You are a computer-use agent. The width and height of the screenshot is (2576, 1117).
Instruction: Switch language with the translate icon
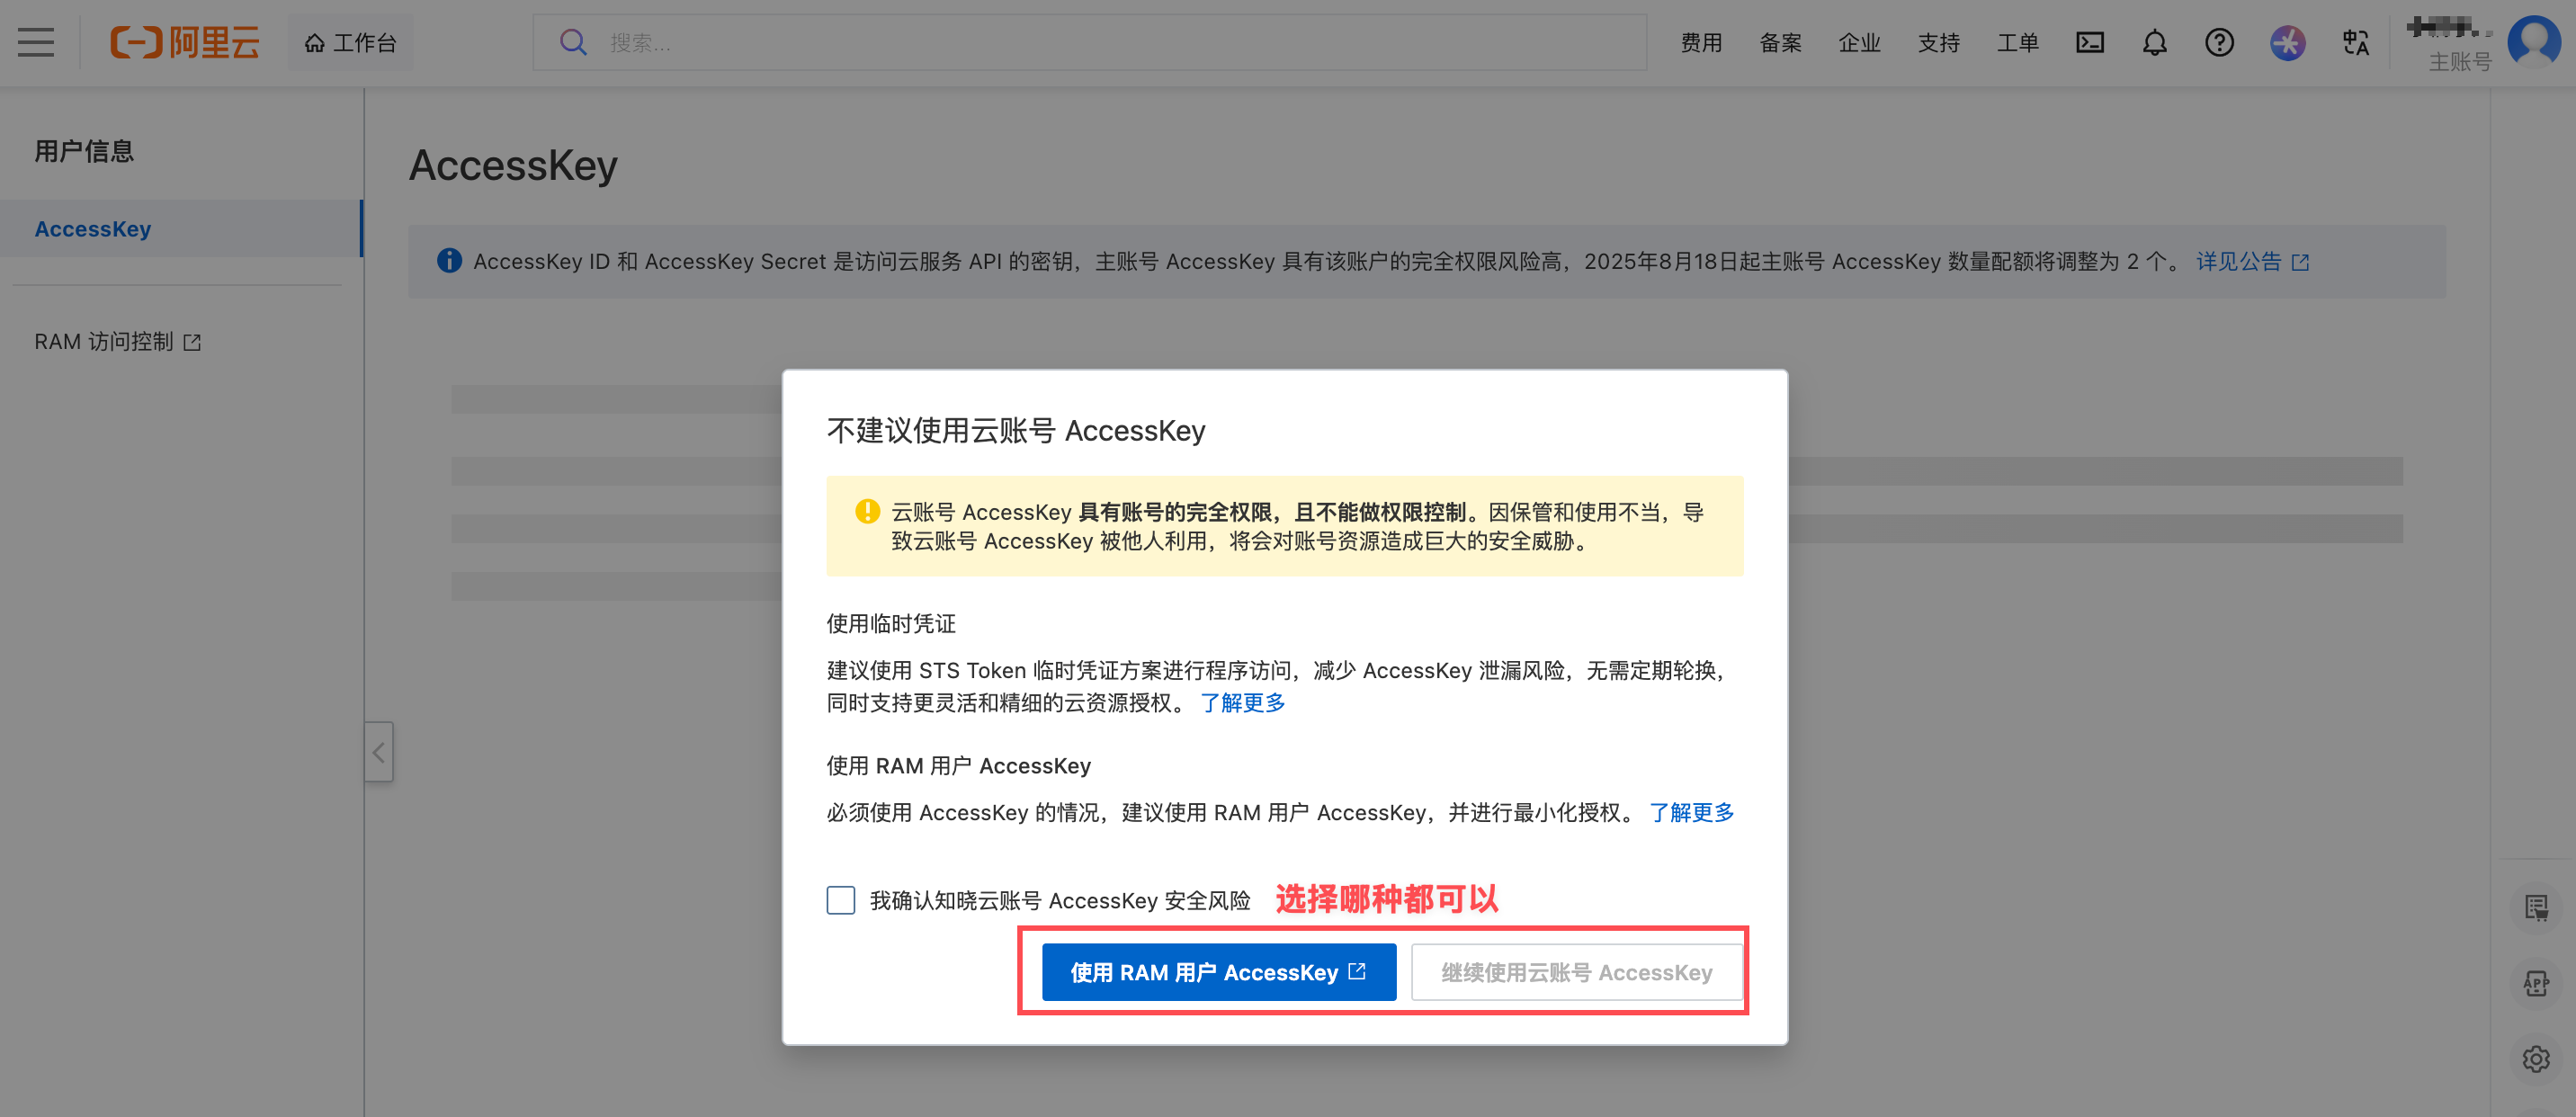(2356, 42)
